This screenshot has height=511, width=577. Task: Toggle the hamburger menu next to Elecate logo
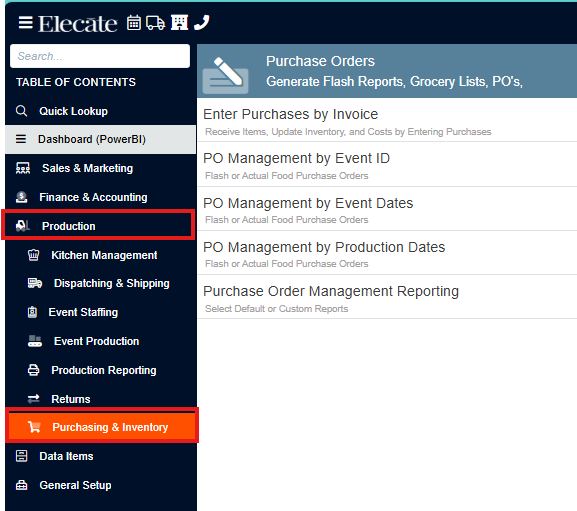[x=25, y=23]
